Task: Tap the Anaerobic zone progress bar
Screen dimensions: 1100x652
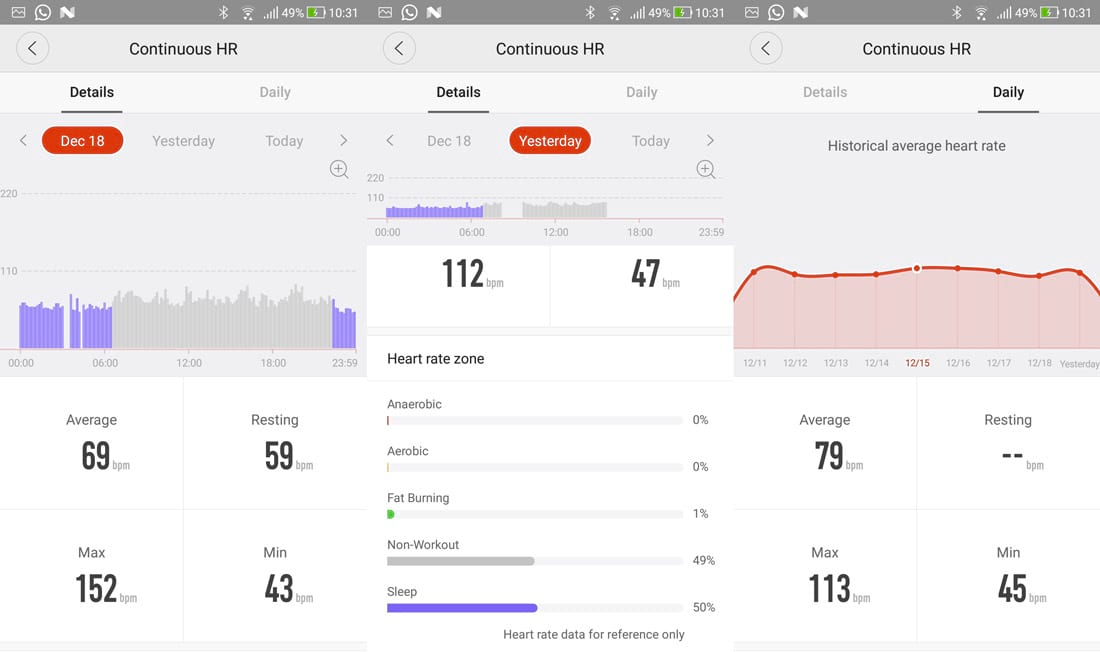Action: coord(535,420)
